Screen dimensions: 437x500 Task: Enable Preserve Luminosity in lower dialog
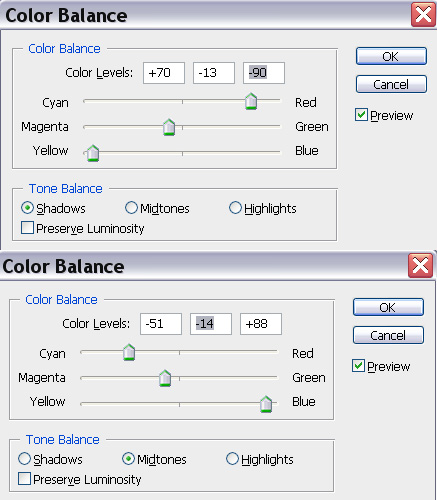pyautogui.click(x=24, y=479)
